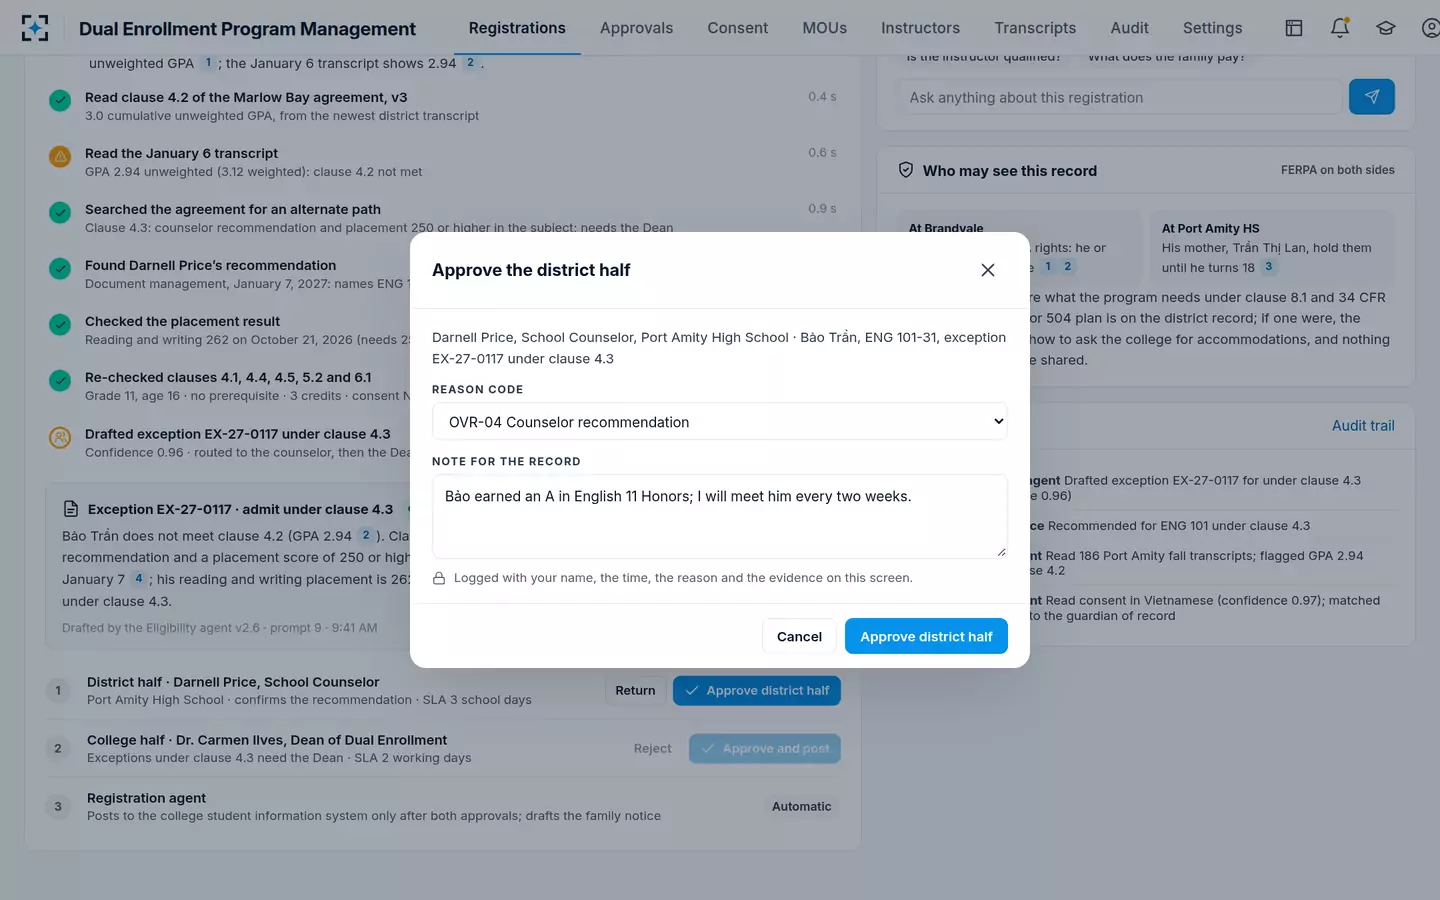The height and width of the screenshot is (900, 1440).
Task: Select the step 1 number circle for District half
Action: click(58, 690)
